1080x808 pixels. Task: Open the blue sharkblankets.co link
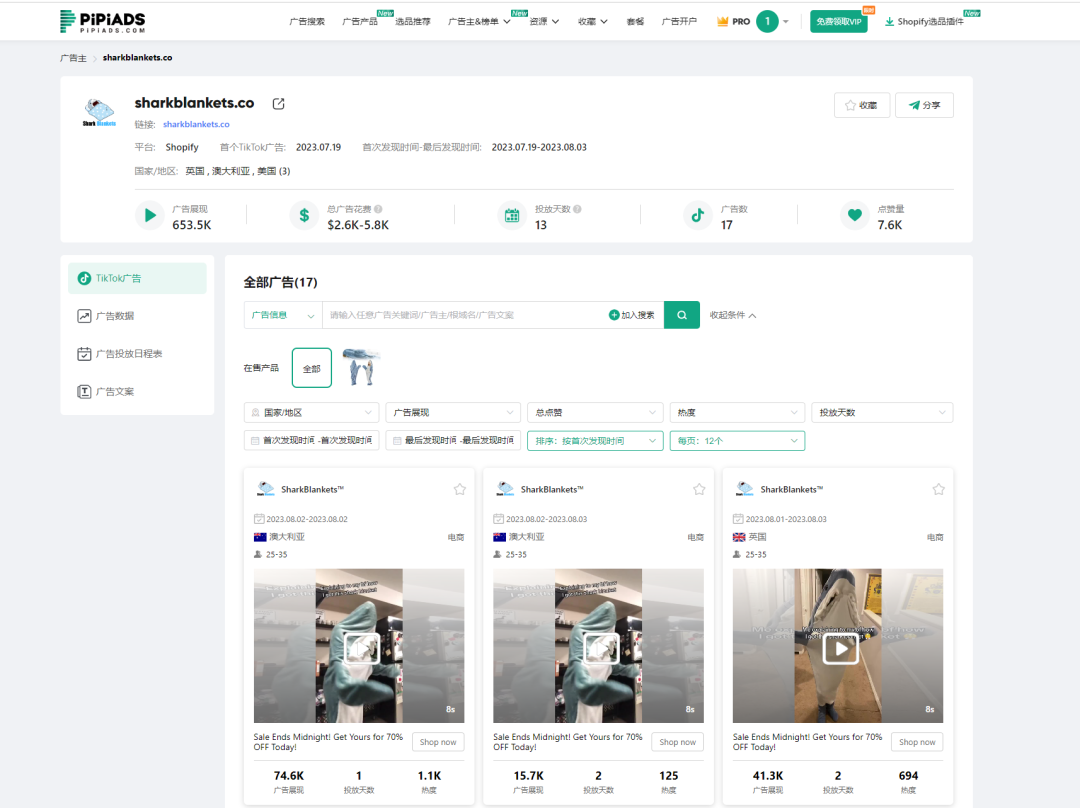coord(196,124)
